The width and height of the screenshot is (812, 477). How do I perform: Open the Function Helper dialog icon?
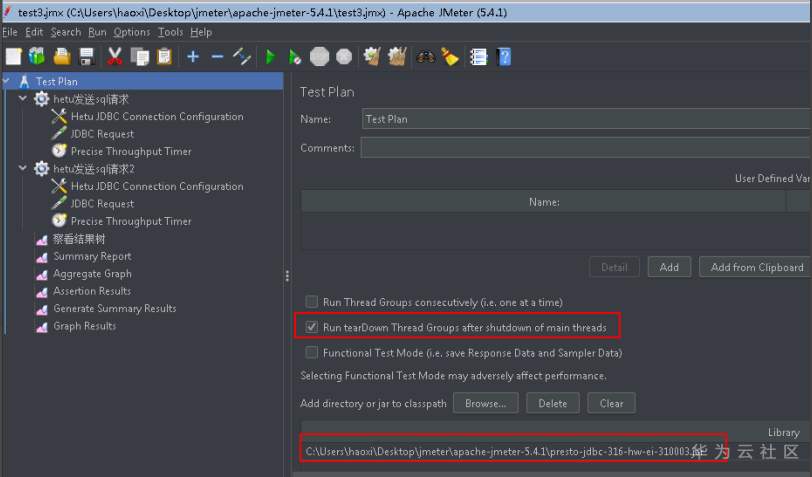point(478,56)
